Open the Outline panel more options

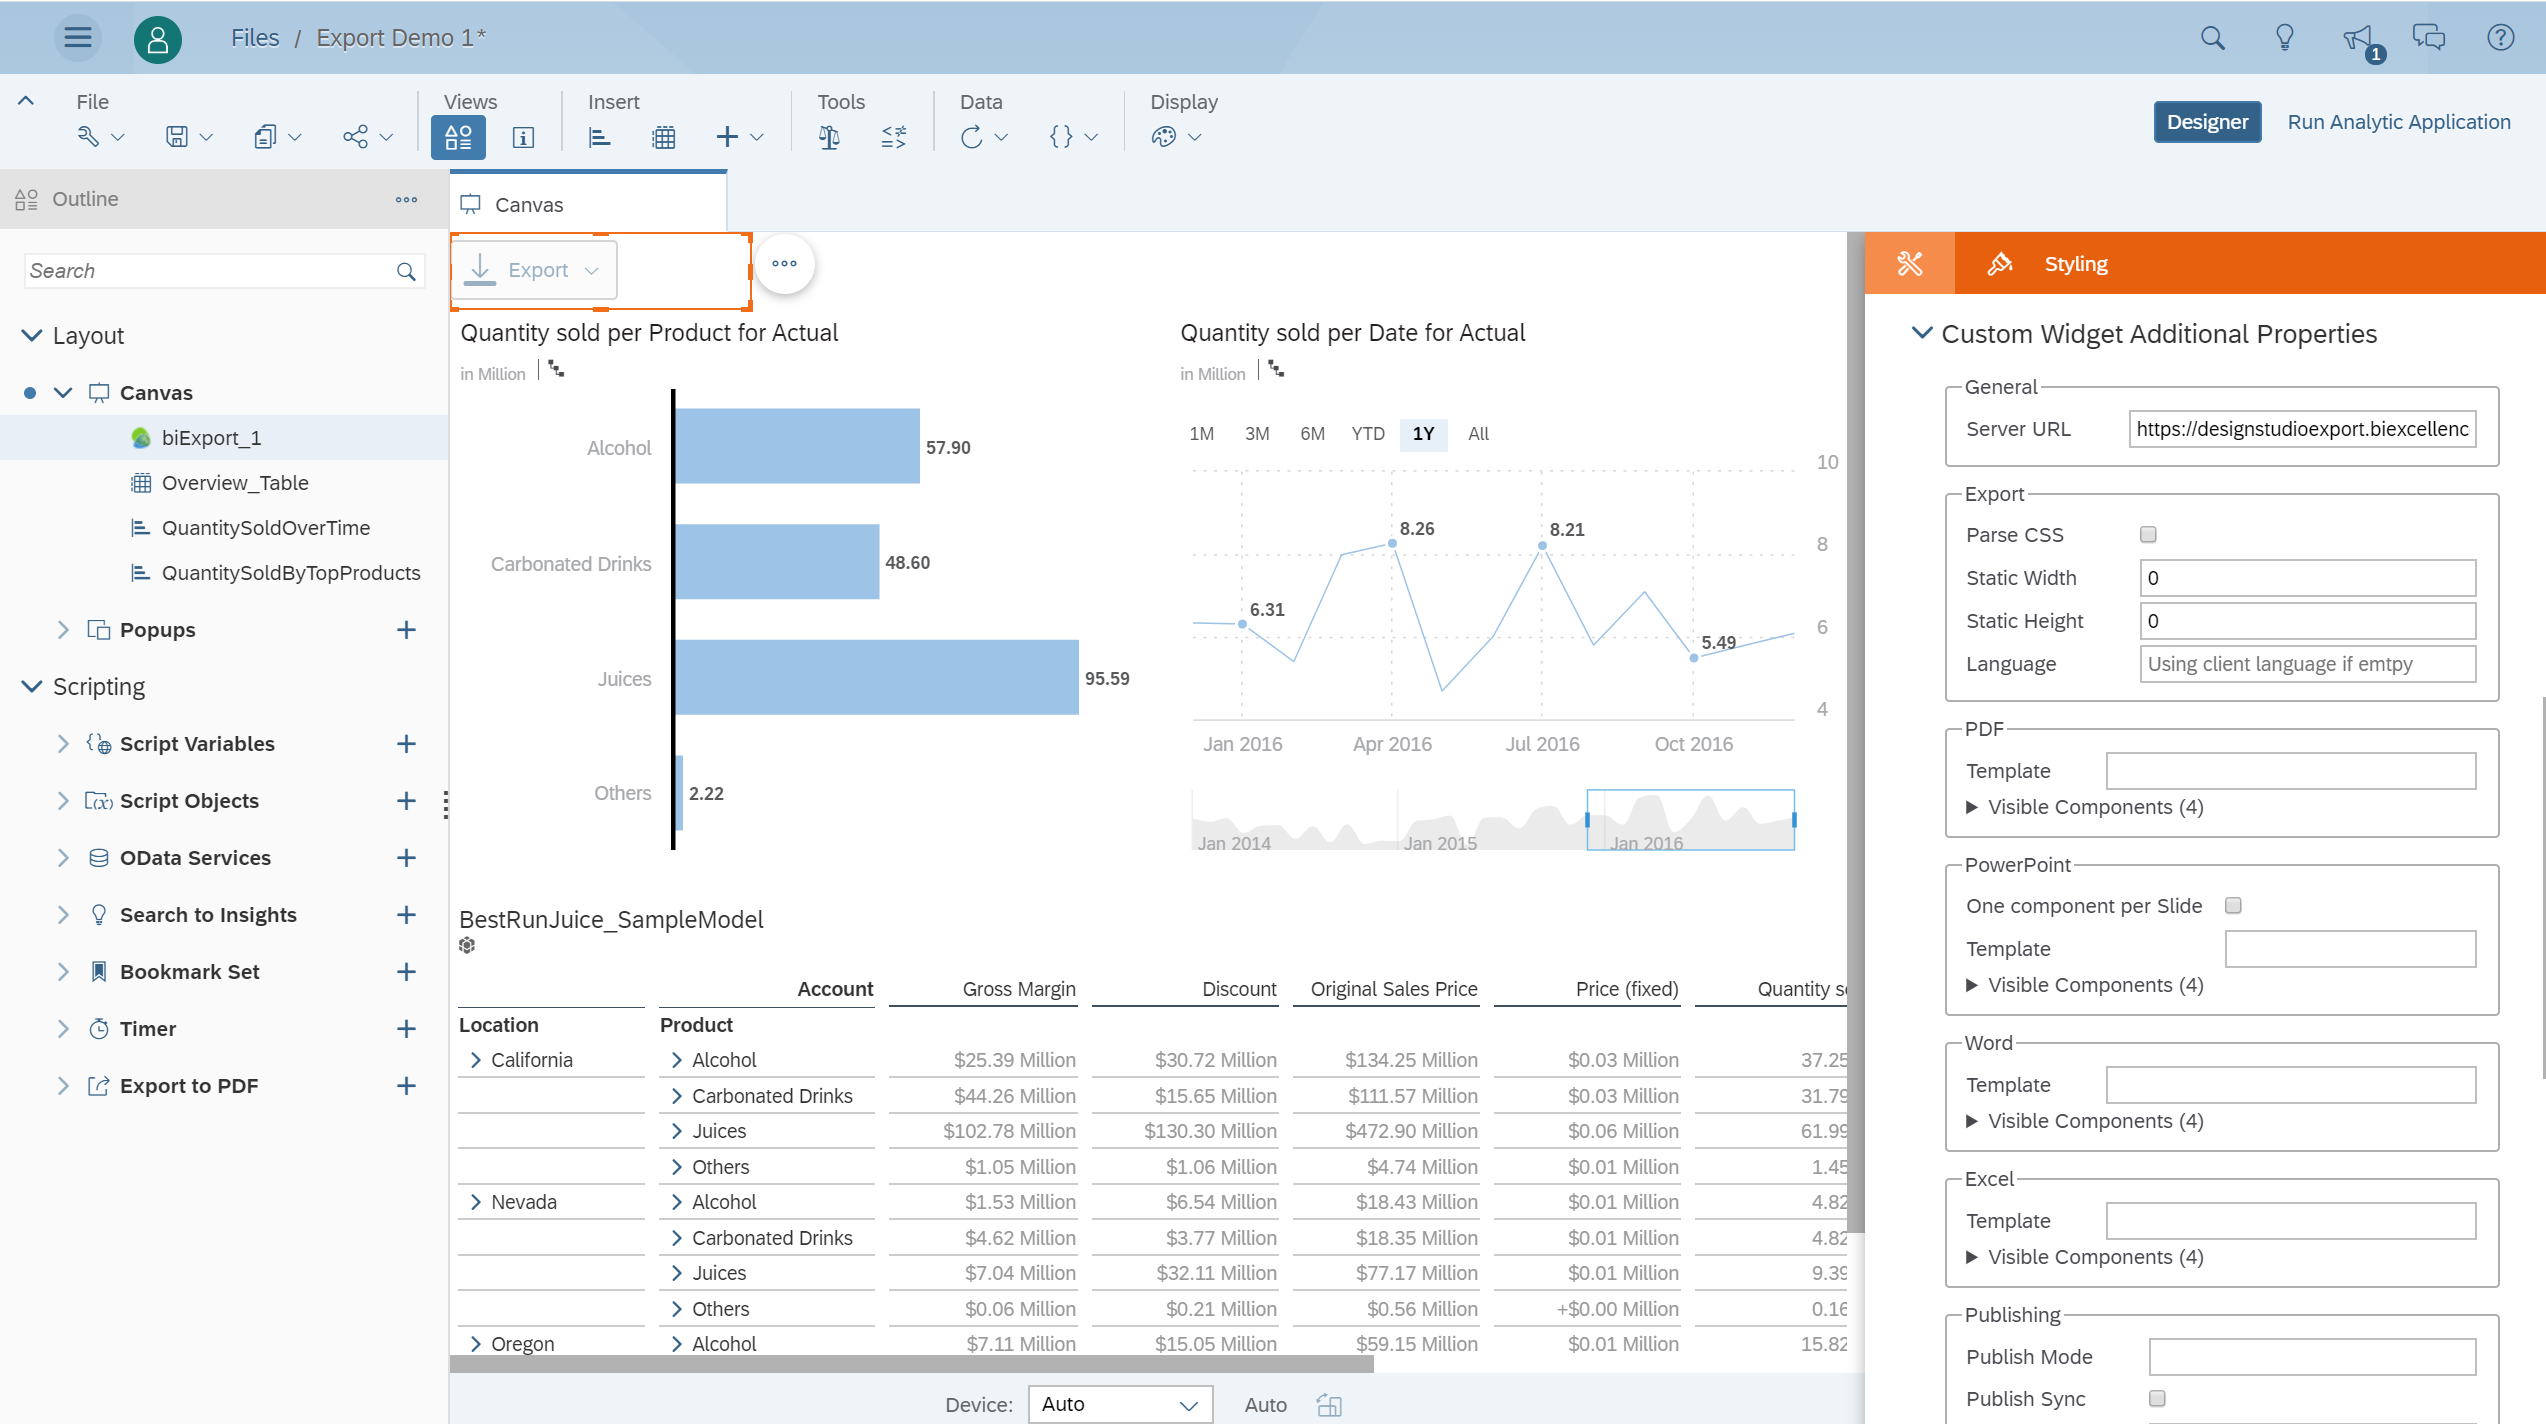coord(406,200)
